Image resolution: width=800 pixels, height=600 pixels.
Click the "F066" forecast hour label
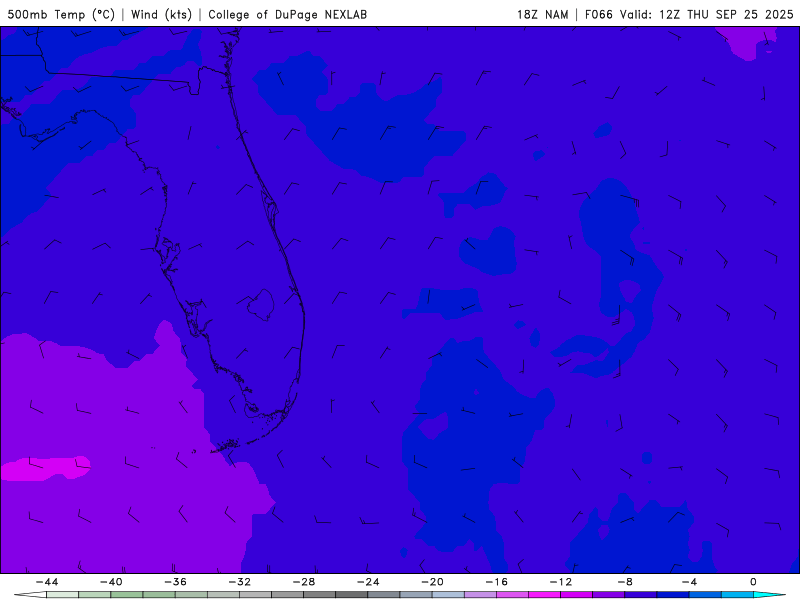pyautogui.click(x=598, y=14)
